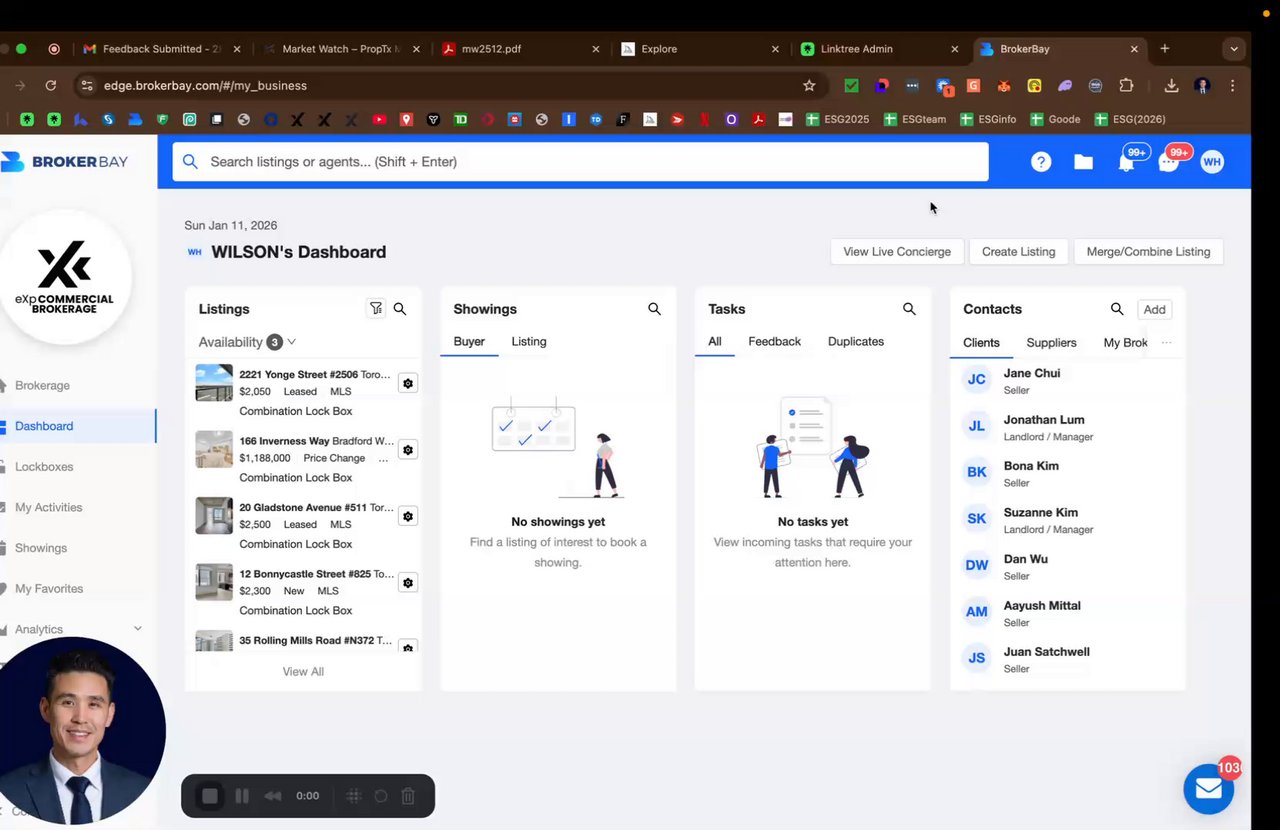This screenshot has height=830, width=1280.
Task: Click the search icon in Contacts panel
Action: coord(1117,309)
